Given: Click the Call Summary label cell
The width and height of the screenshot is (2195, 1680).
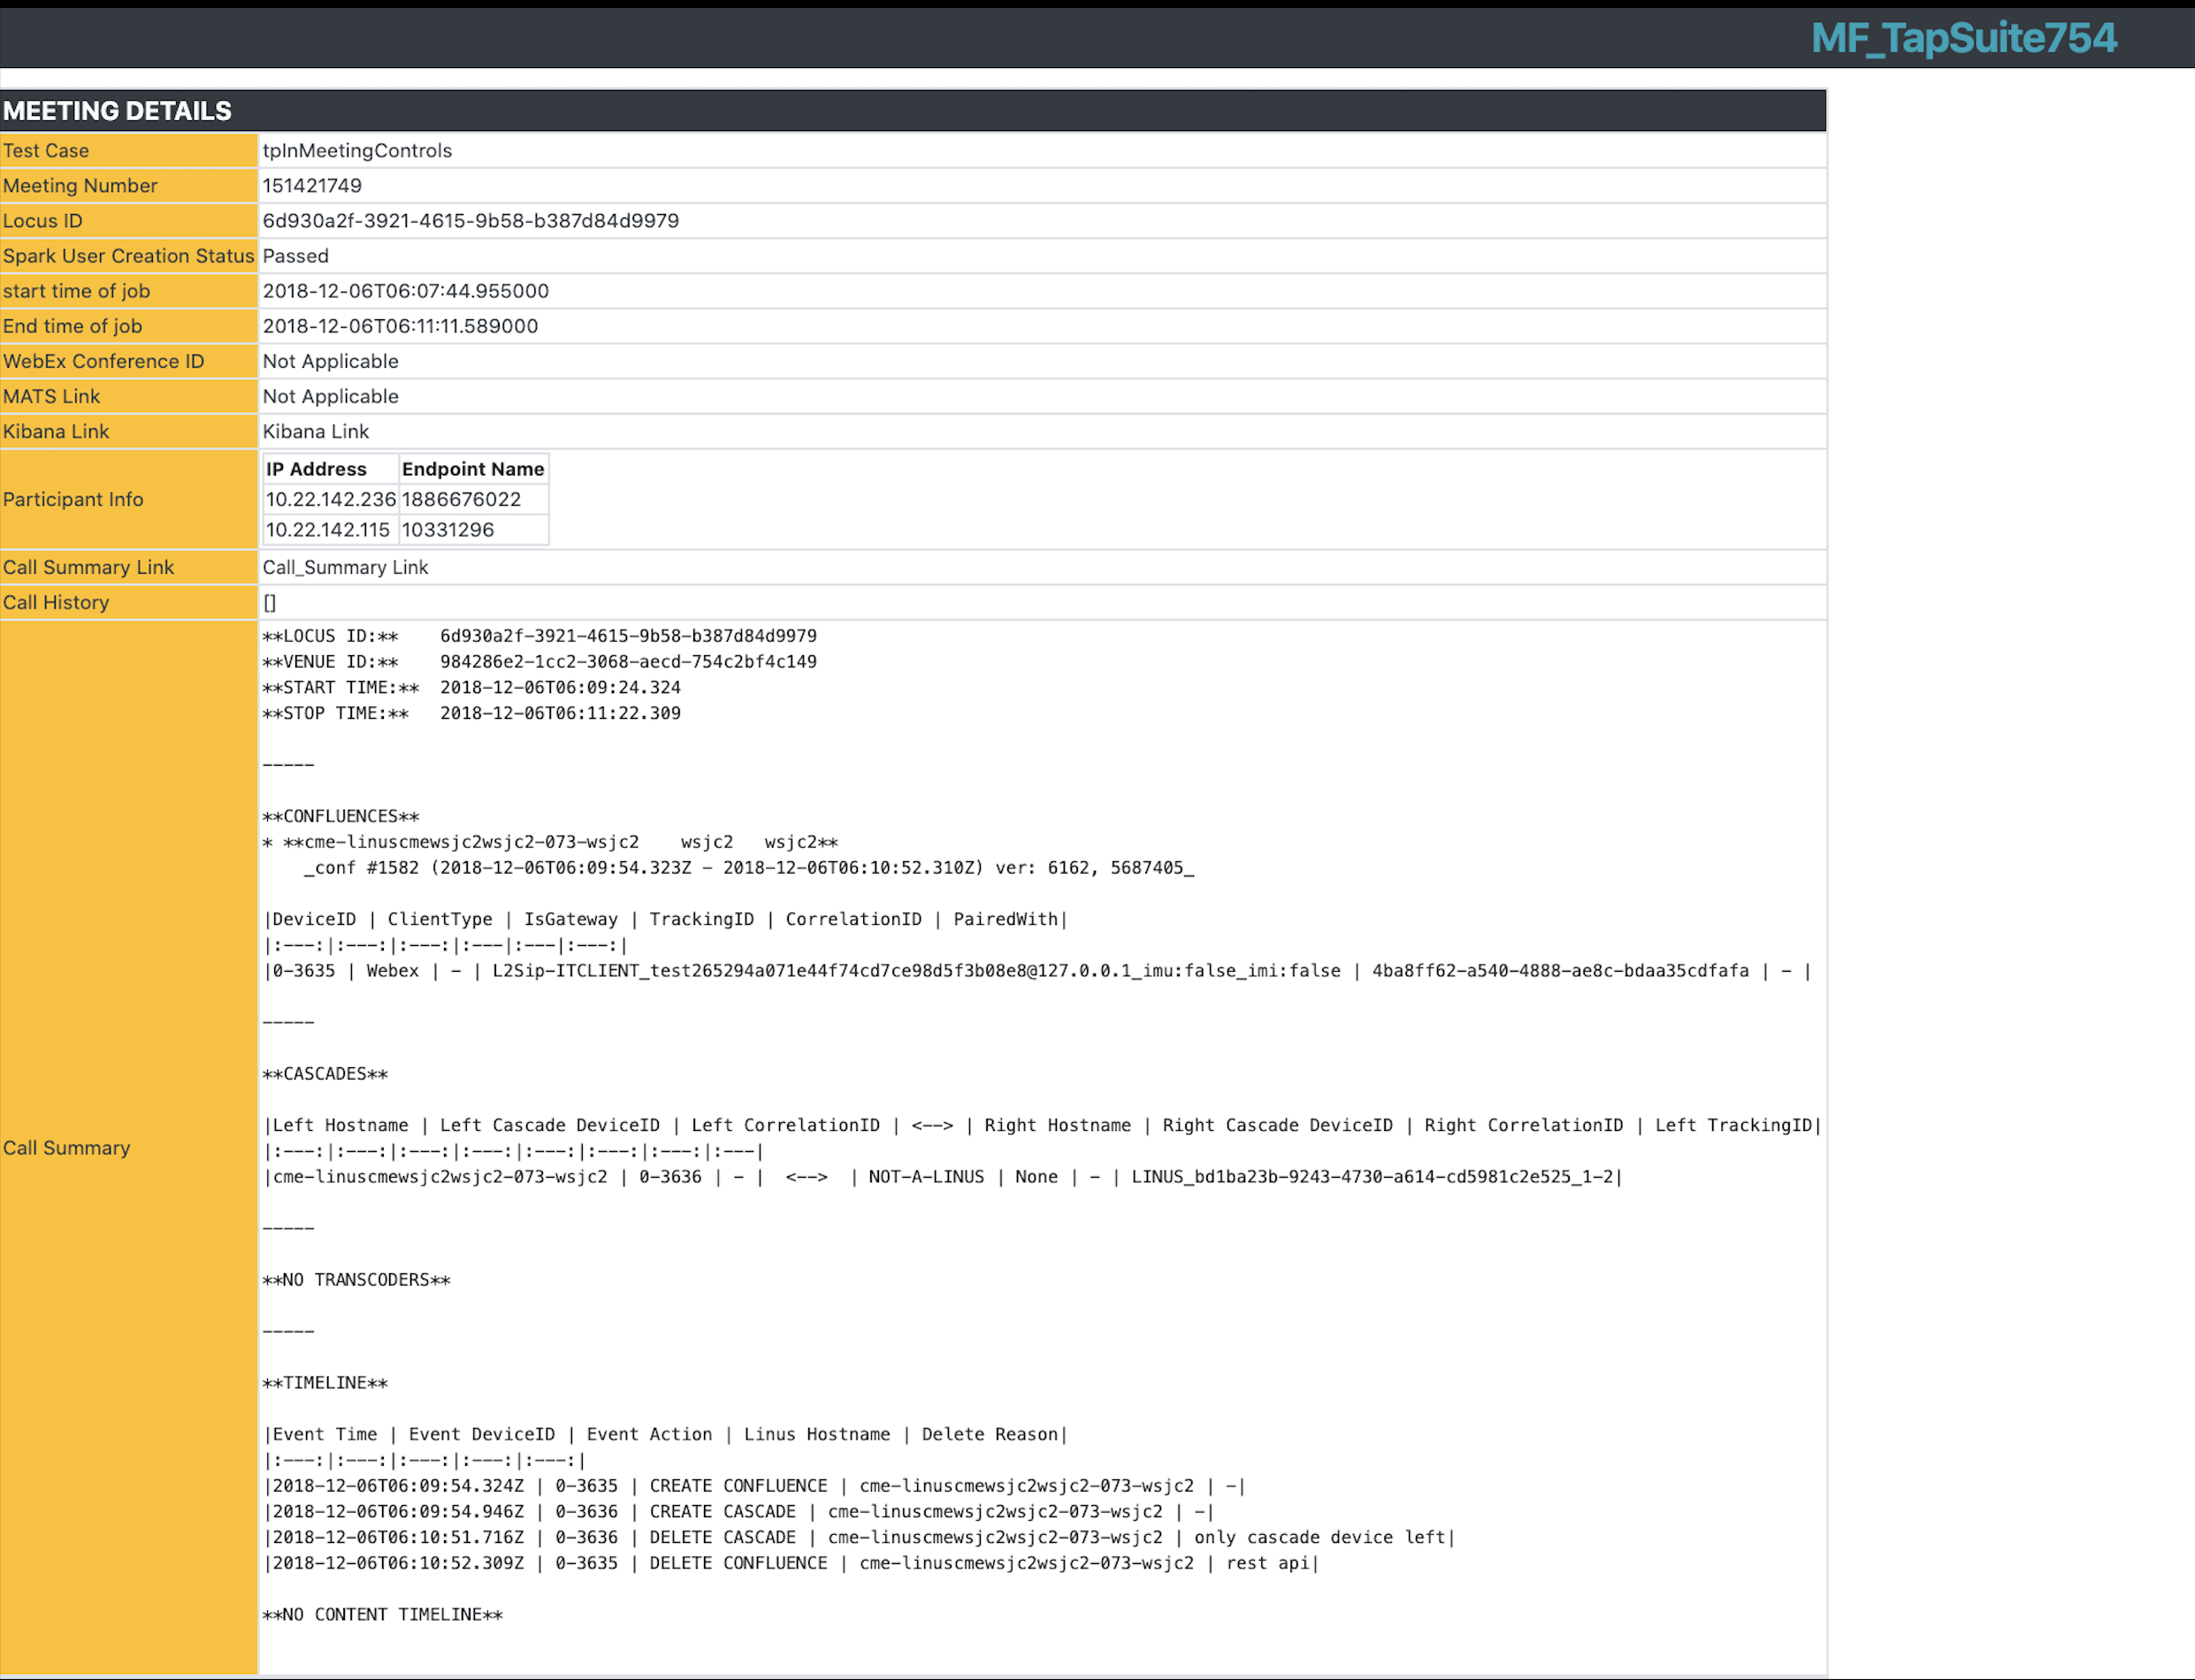Looking at the screenshot, I should (x=66, y=1147).
